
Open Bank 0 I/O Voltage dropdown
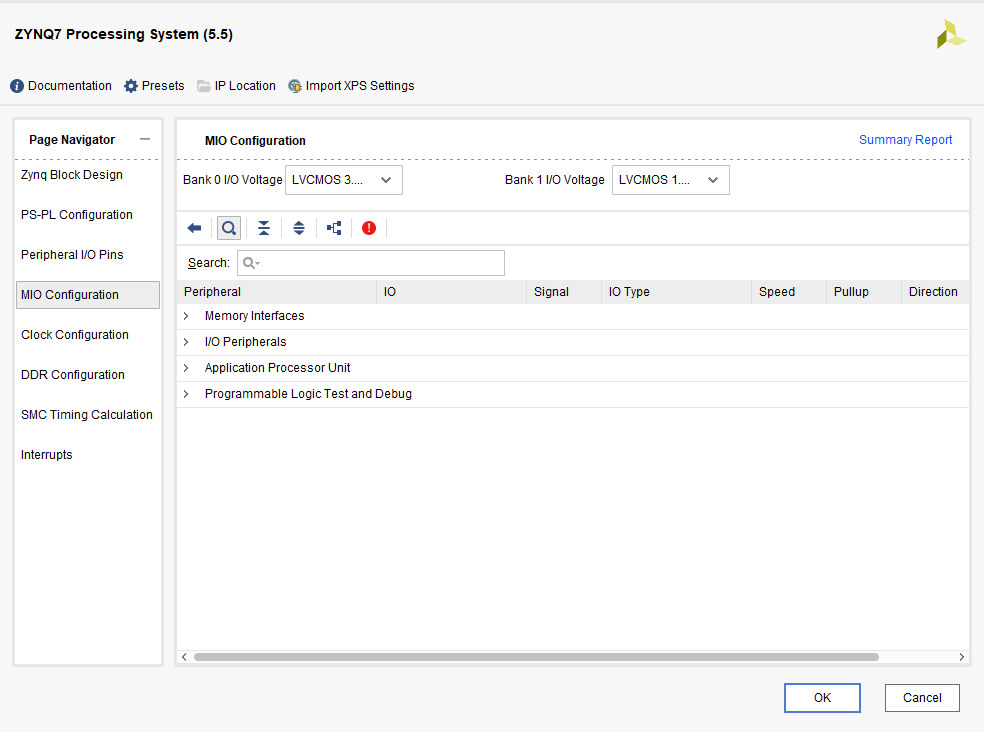coord(344,180)
